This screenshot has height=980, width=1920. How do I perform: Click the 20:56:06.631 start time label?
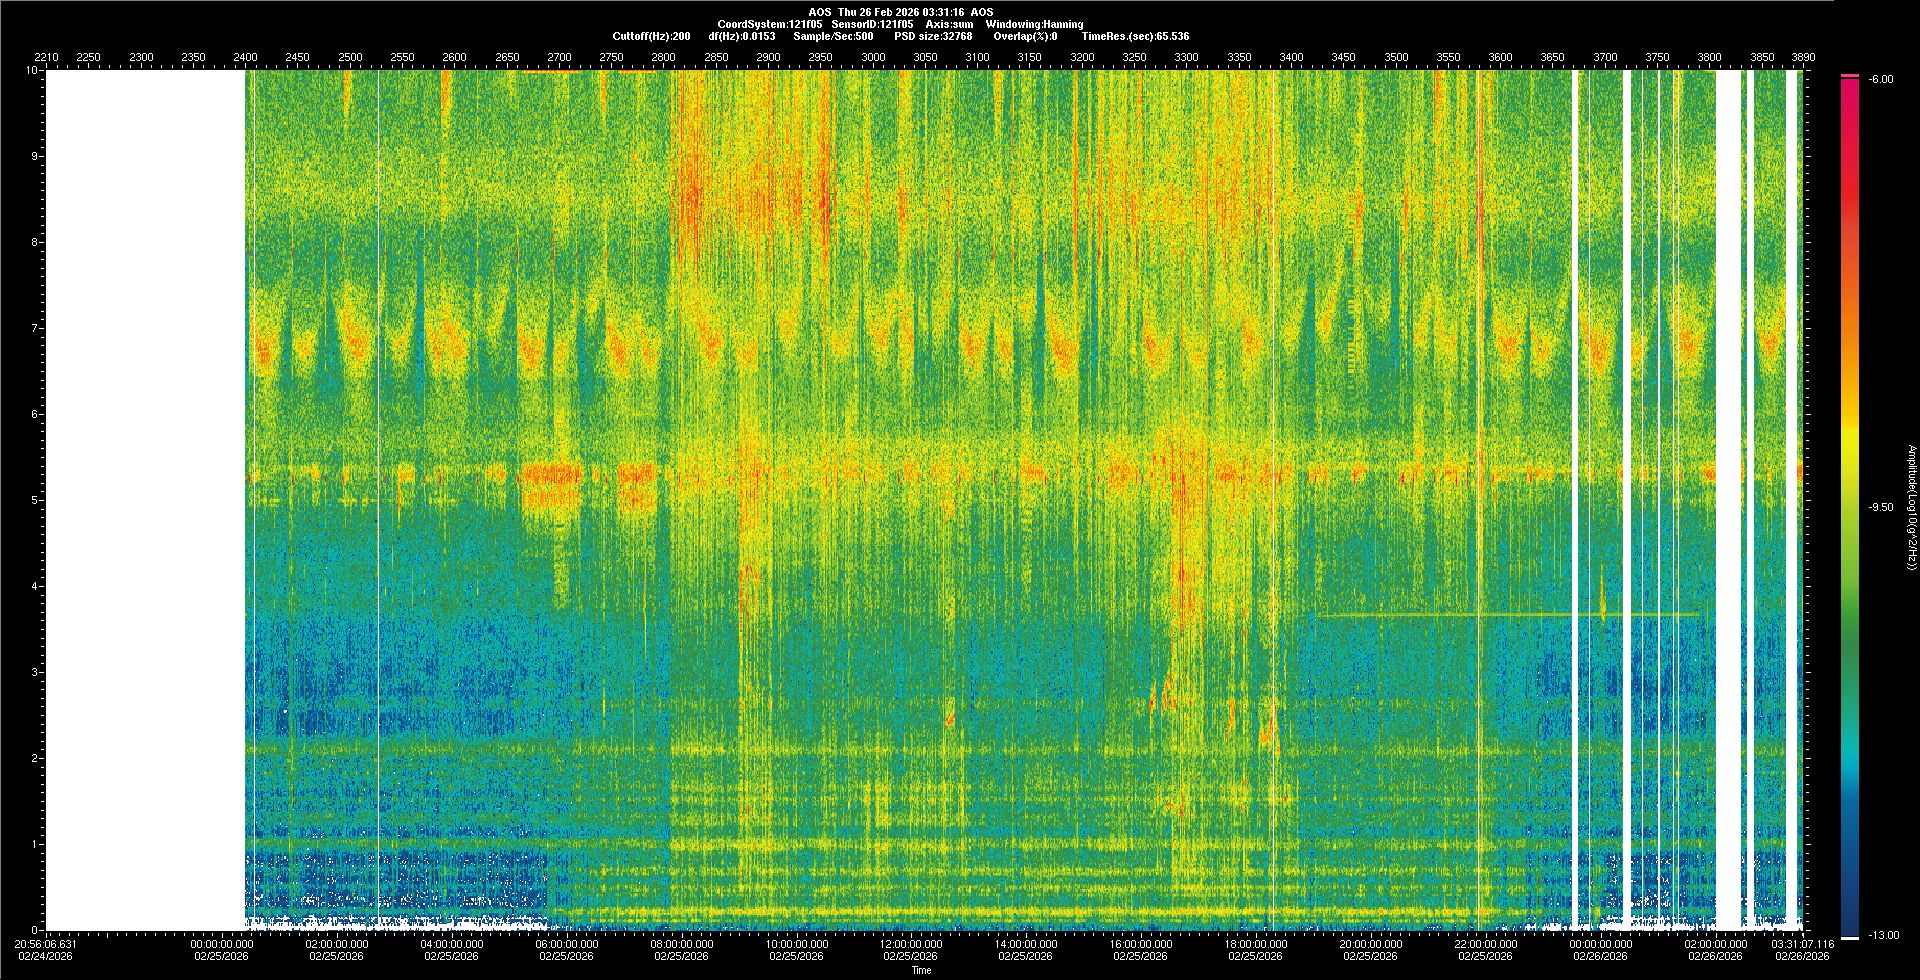tap(46, 944)
